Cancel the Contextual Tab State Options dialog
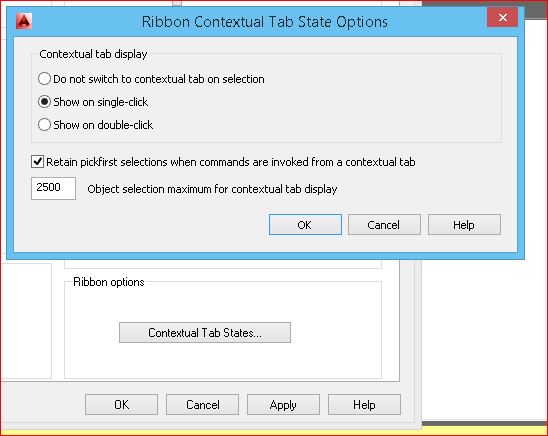The width and height of the screenshot is (548, 436). [384, 225]
